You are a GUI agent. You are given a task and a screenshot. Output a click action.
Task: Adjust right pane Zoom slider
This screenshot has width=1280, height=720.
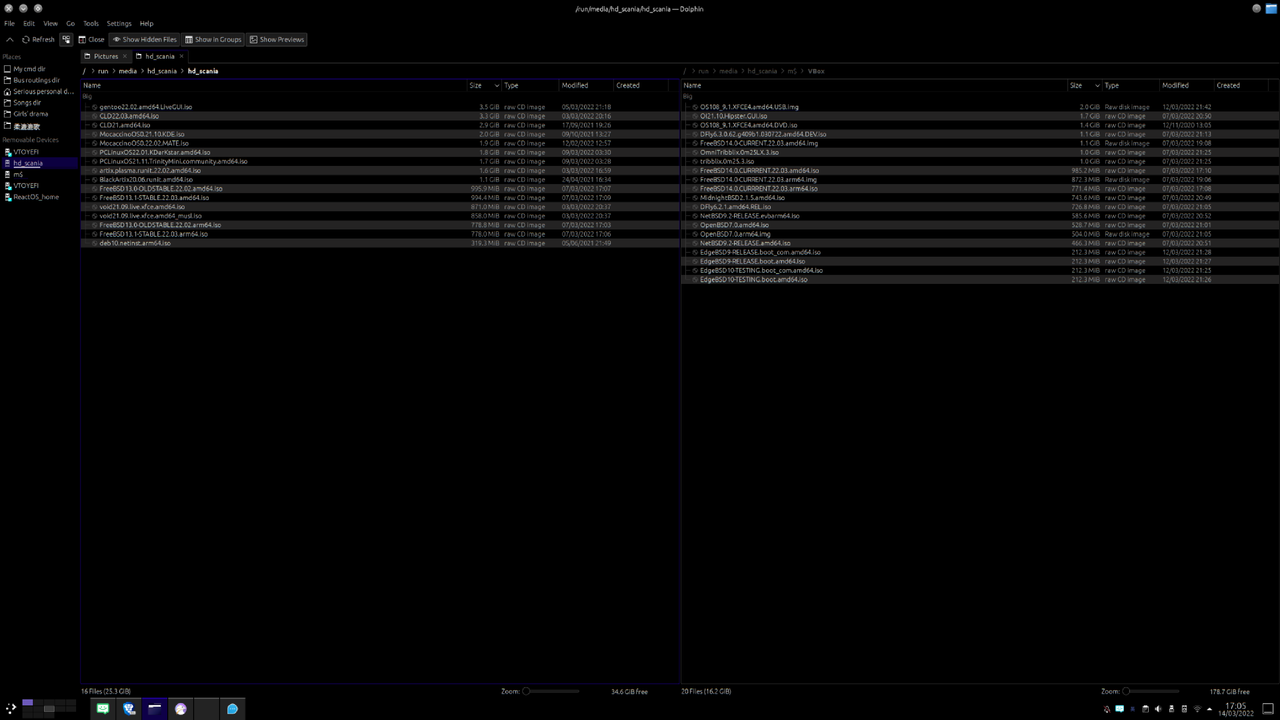pyautogui.click(x=1151, y=691)
